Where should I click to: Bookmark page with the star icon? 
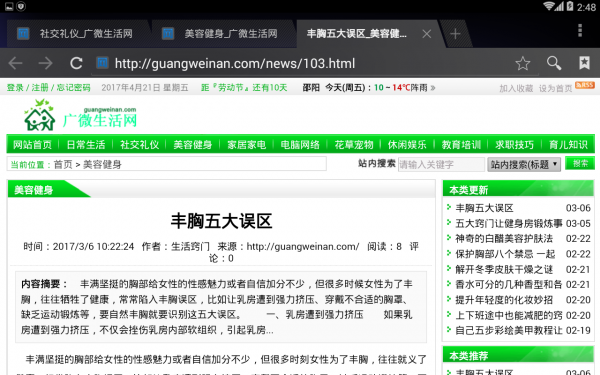[522, 63]
